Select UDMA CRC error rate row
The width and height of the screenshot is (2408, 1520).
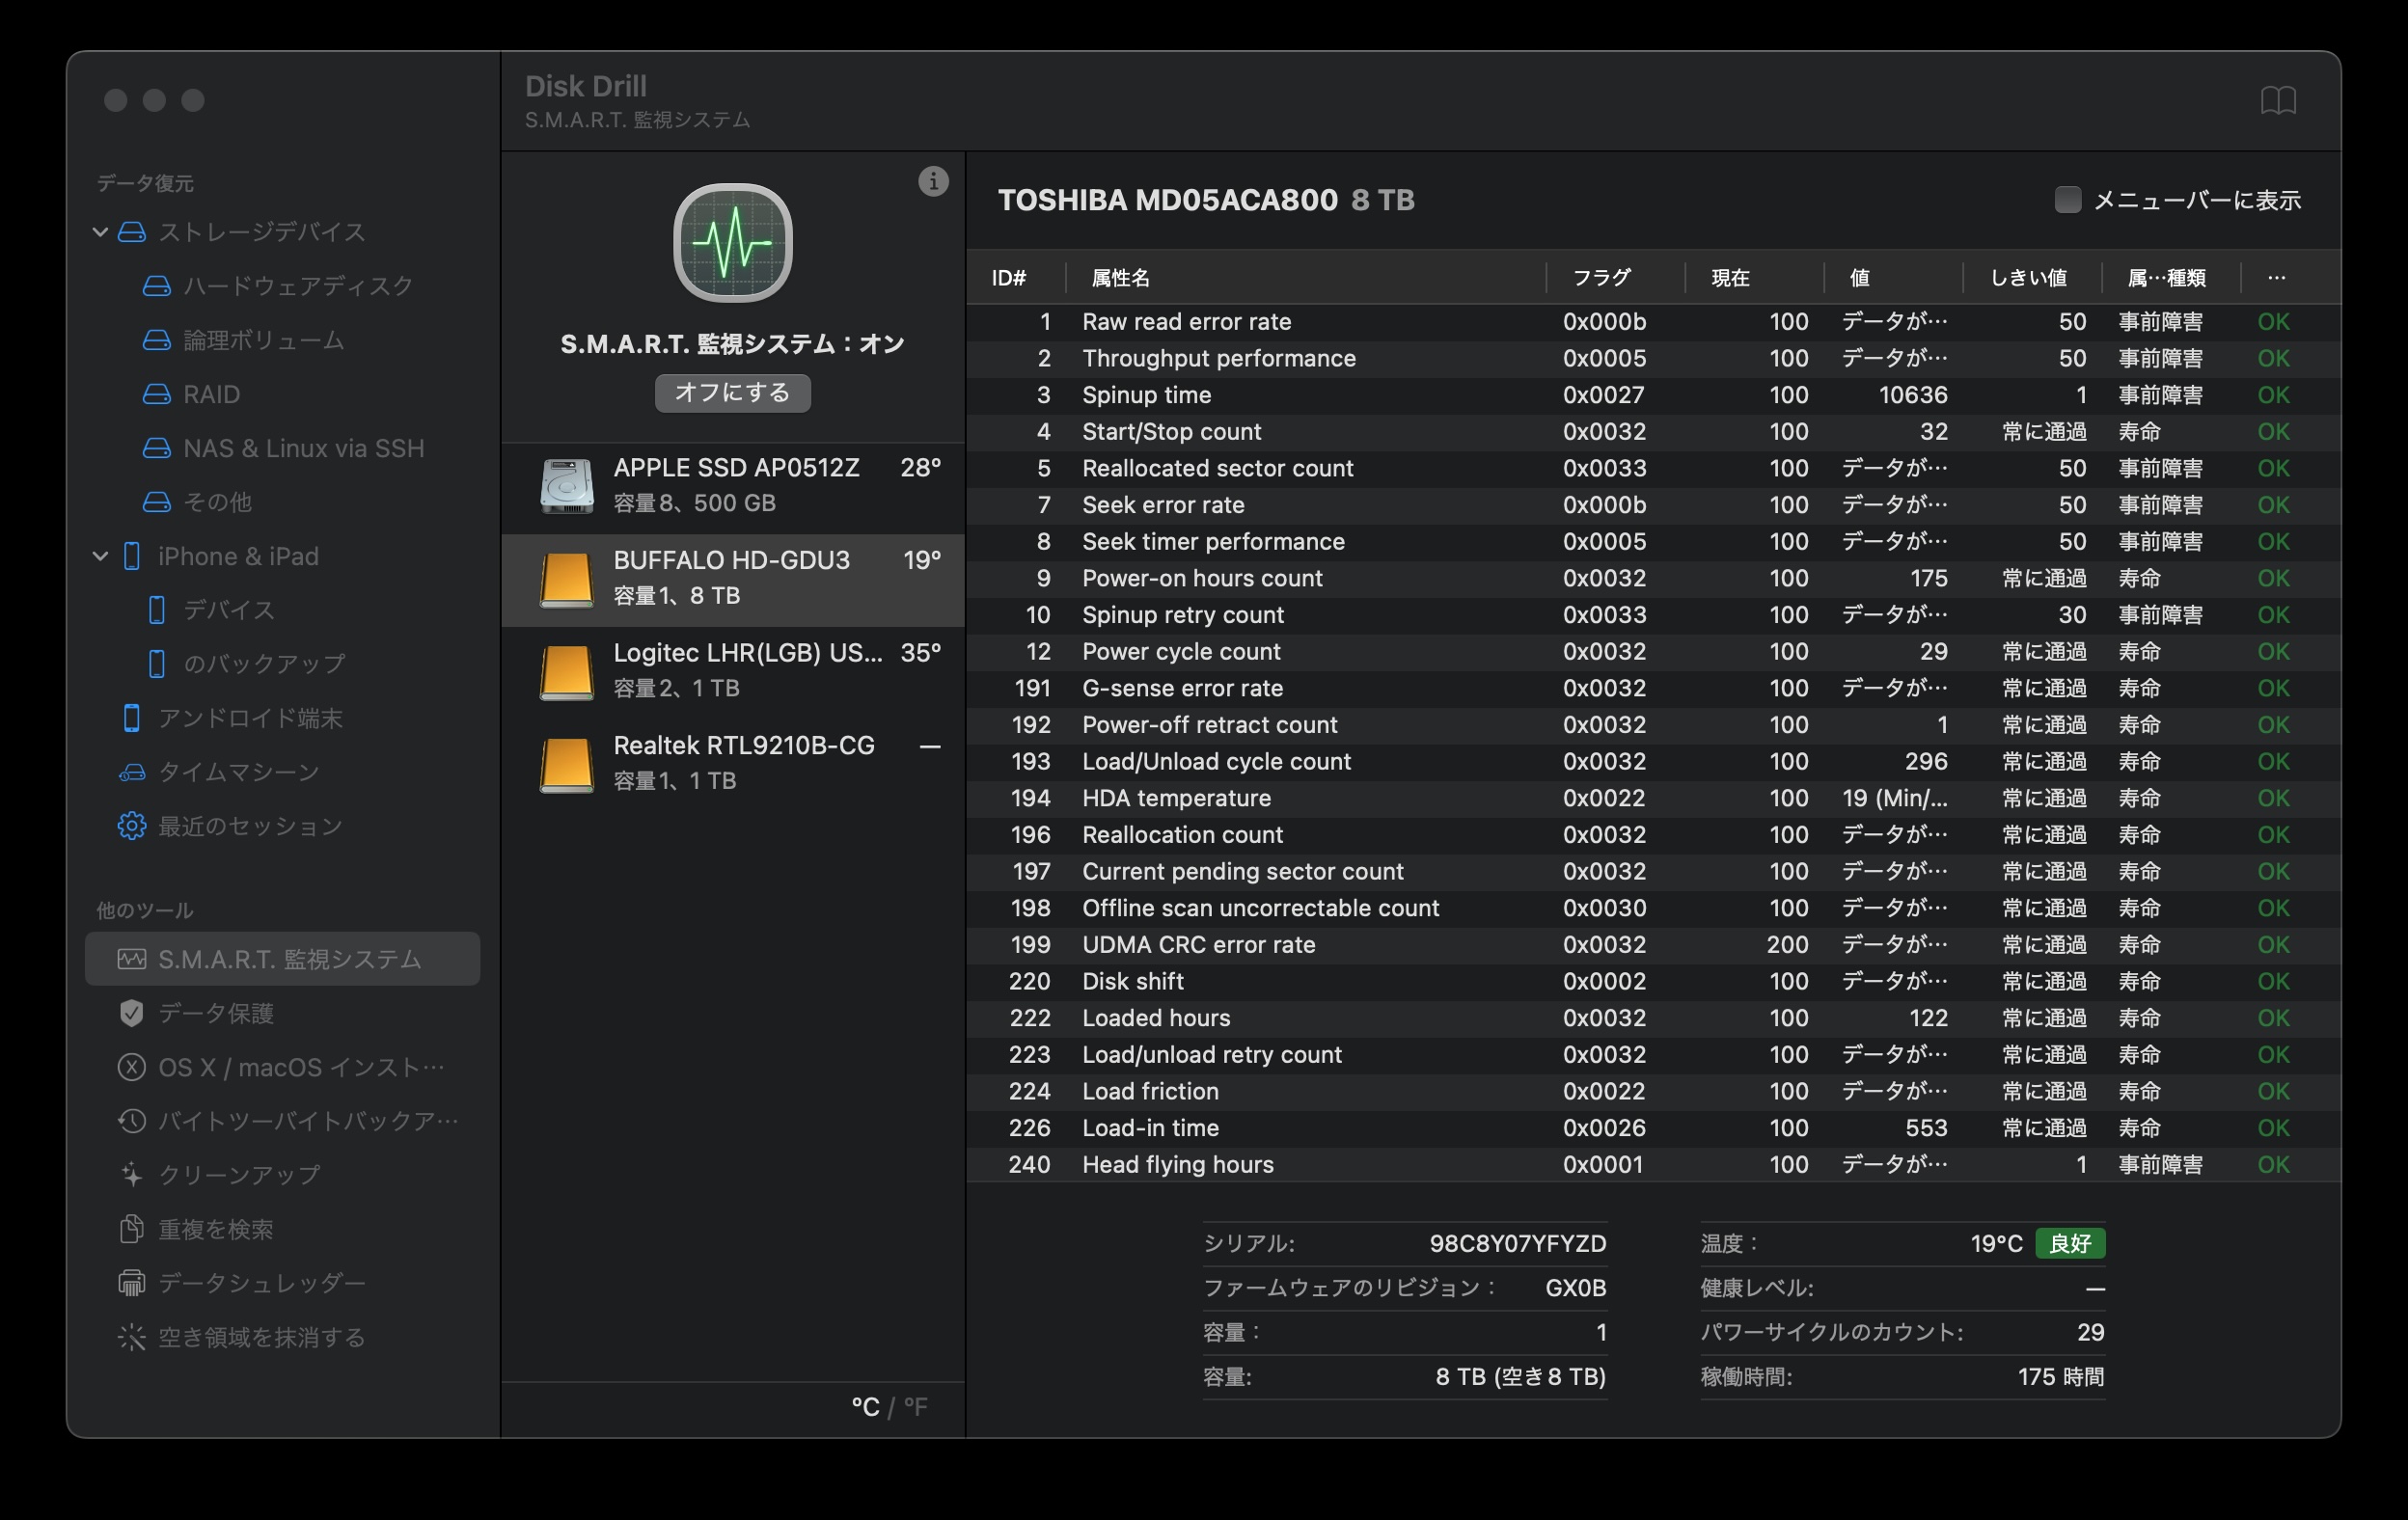(1653, 945)
